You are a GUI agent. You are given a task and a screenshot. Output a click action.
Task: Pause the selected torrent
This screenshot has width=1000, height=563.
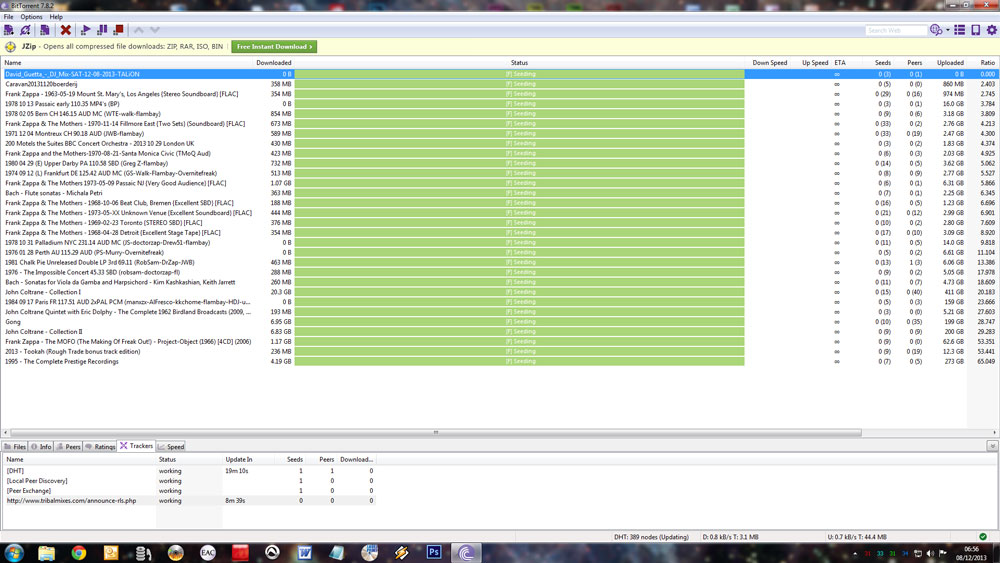click(102, 30)
